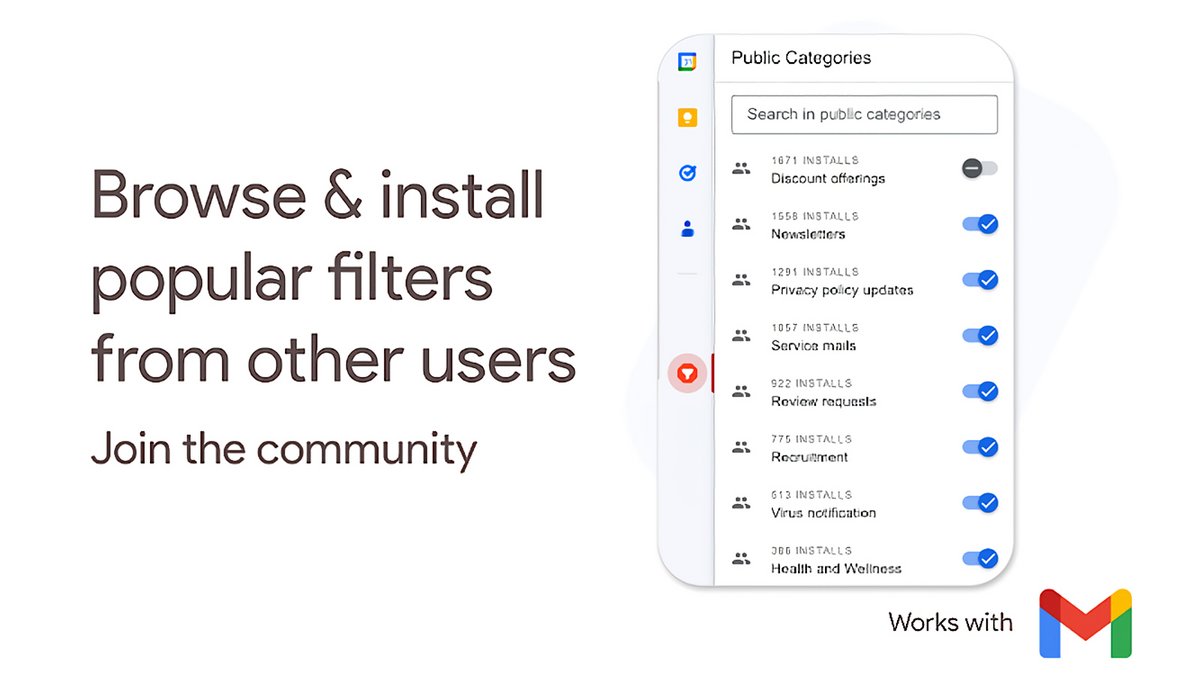Screen dimensions: 1200x675
Task: Click the people icon beside Recruitment
Action: pos(741,447)
